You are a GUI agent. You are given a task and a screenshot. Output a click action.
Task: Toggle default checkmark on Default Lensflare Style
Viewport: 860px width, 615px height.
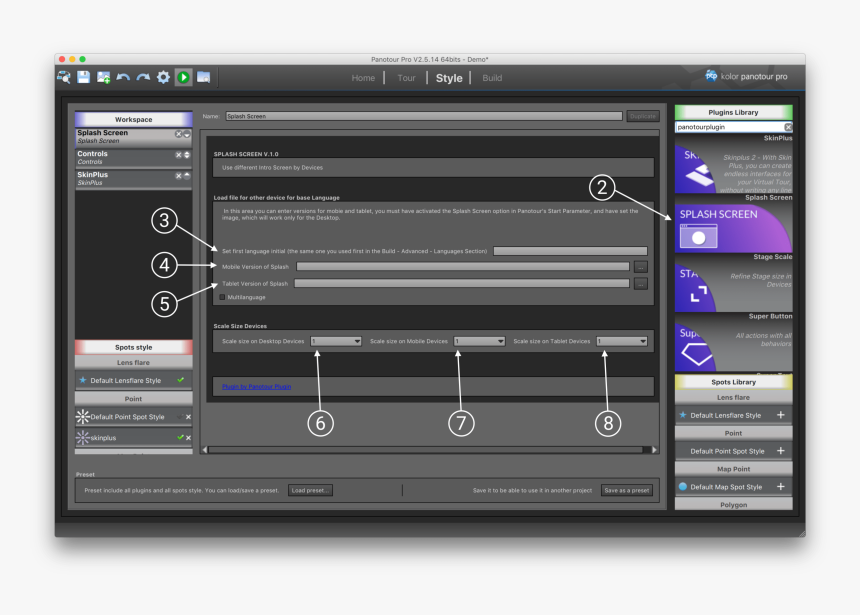click(180, 380)
